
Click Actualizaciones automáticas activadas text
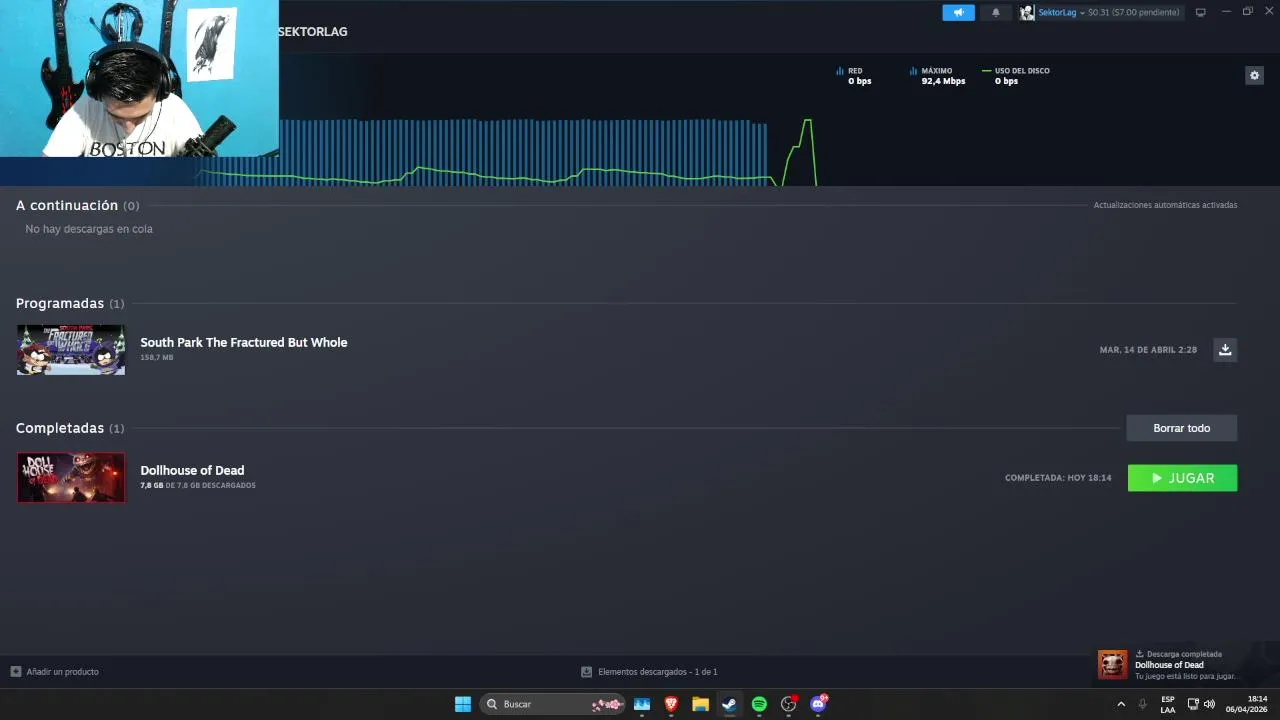[x=1165, y=205]
